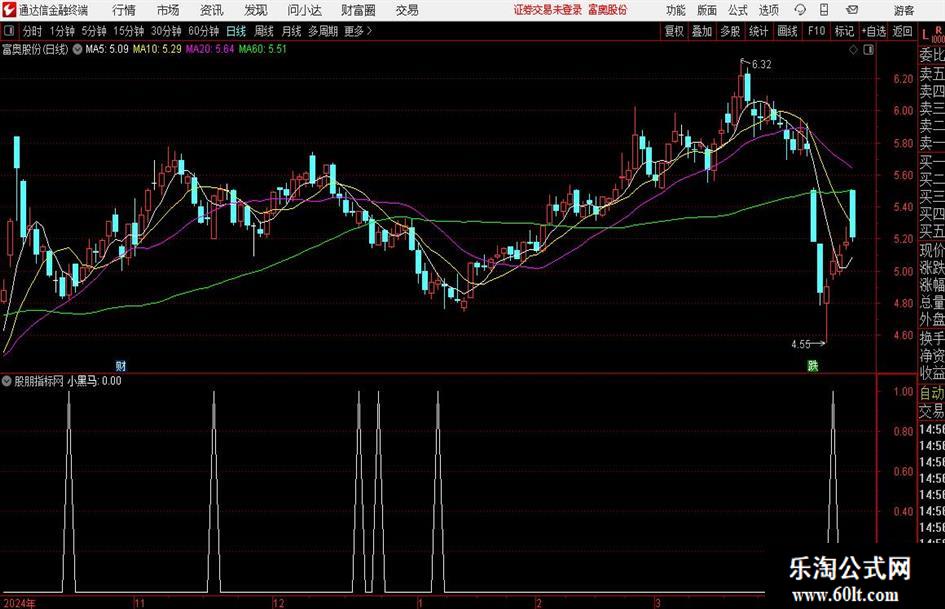Open the 公式 menu
This screenshot has height=609, width=945.
(x=738, y=10)
